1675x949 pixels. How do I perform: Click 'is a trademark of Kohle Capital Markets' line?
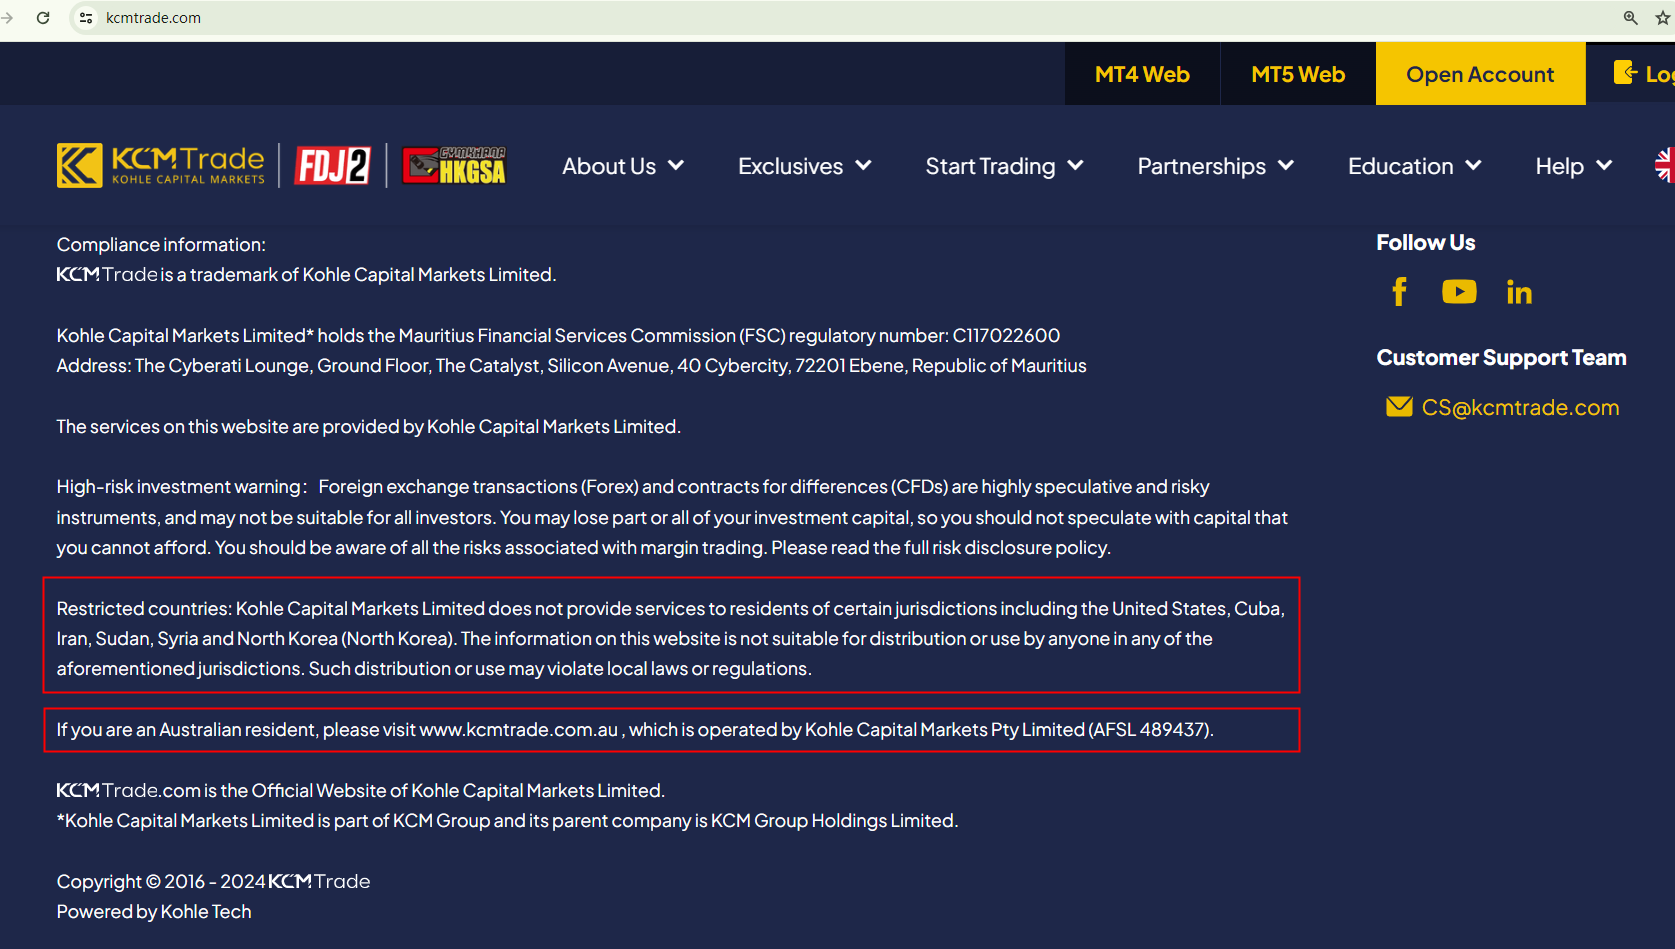click(306, 275)
